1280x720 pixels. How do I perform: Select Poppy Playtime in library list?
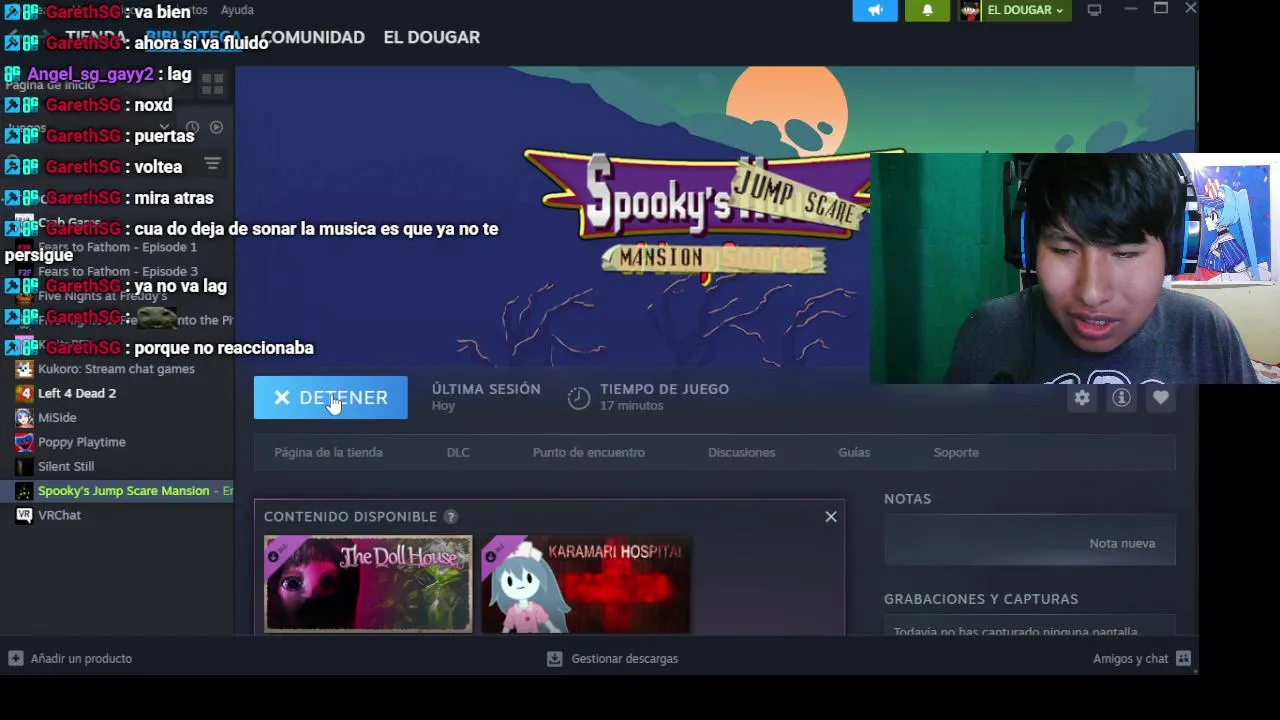81,442
